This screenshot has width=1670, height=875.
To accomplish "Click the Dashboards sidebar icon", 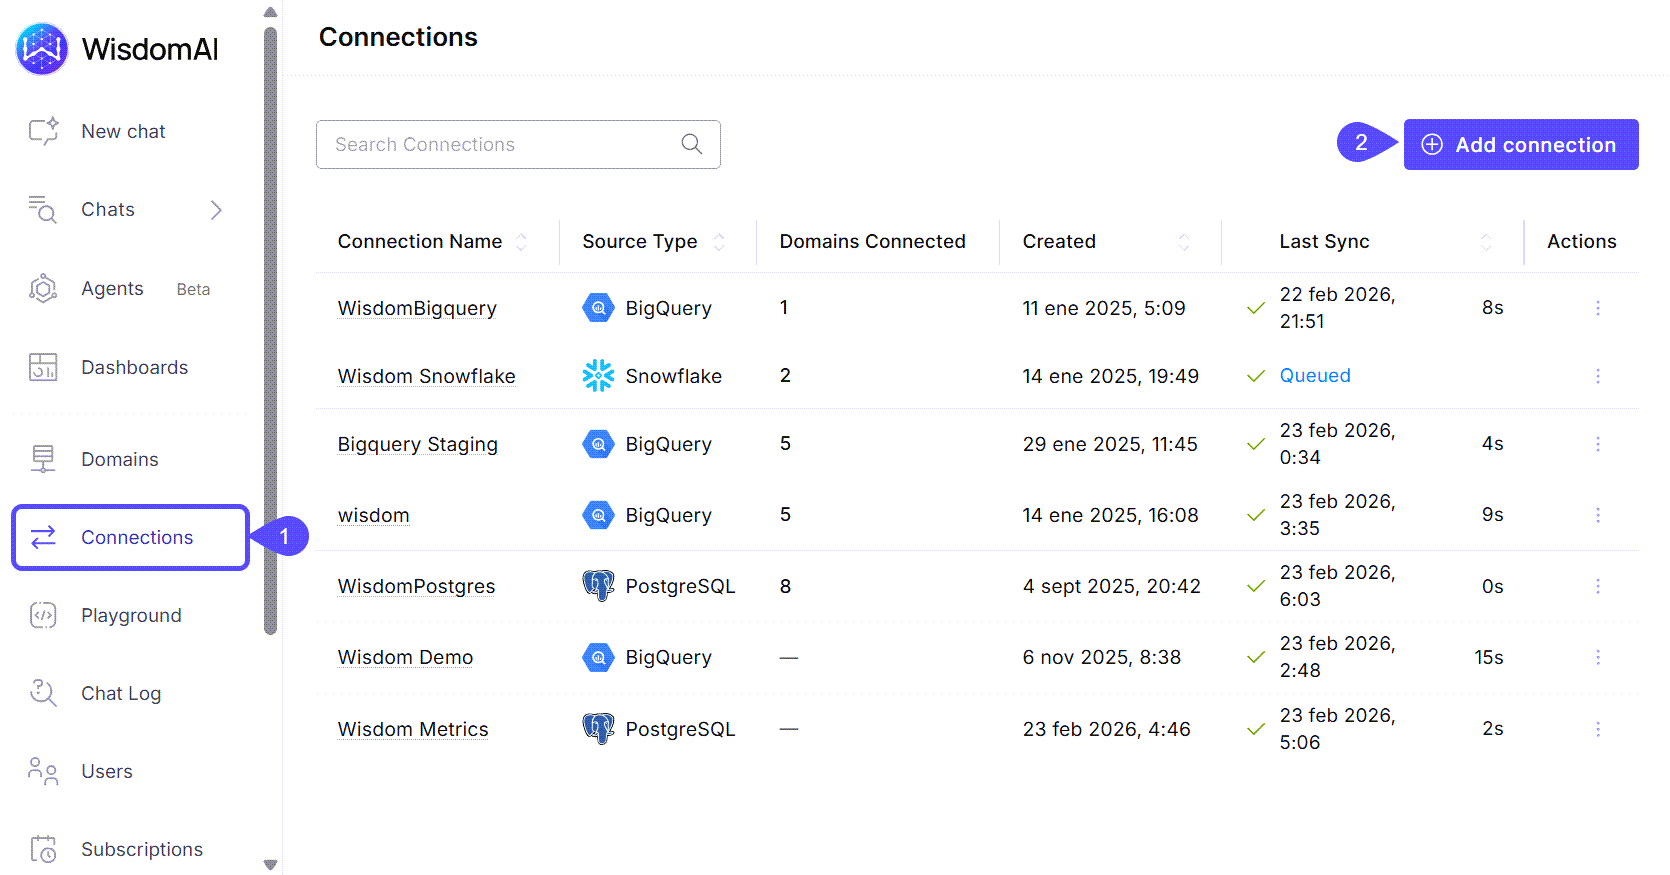I will point(43,367).
